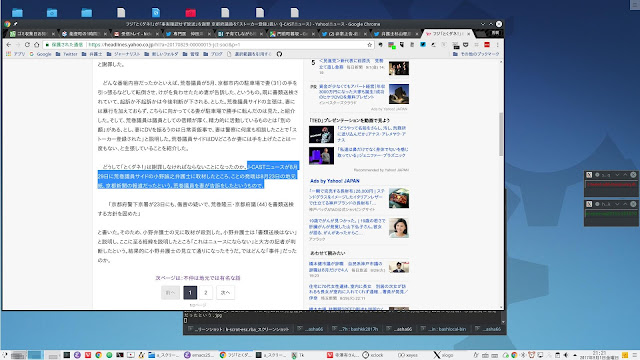
Task: Click the 前へ previous page button
Action: click(170, 292)
